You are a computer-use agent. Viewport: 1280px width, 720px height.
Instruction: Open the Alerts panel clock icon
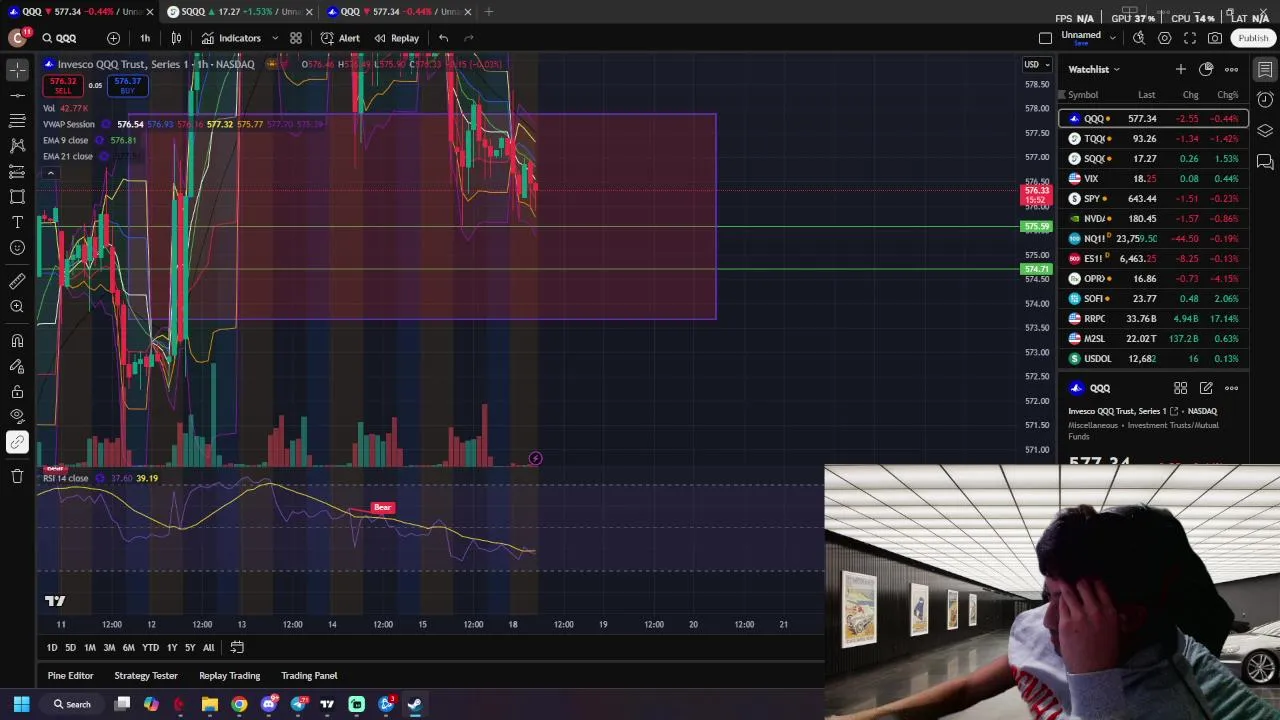[1265, 100]
